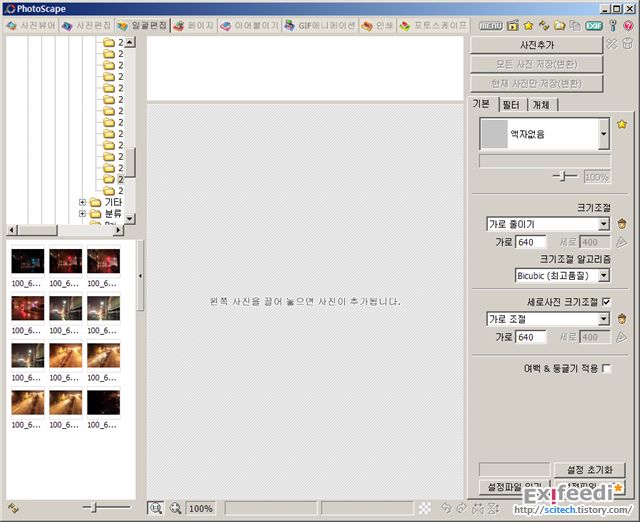Click the 설정파일 열기 button
This screenshot has width=640, height=522.
click(514, 487)
